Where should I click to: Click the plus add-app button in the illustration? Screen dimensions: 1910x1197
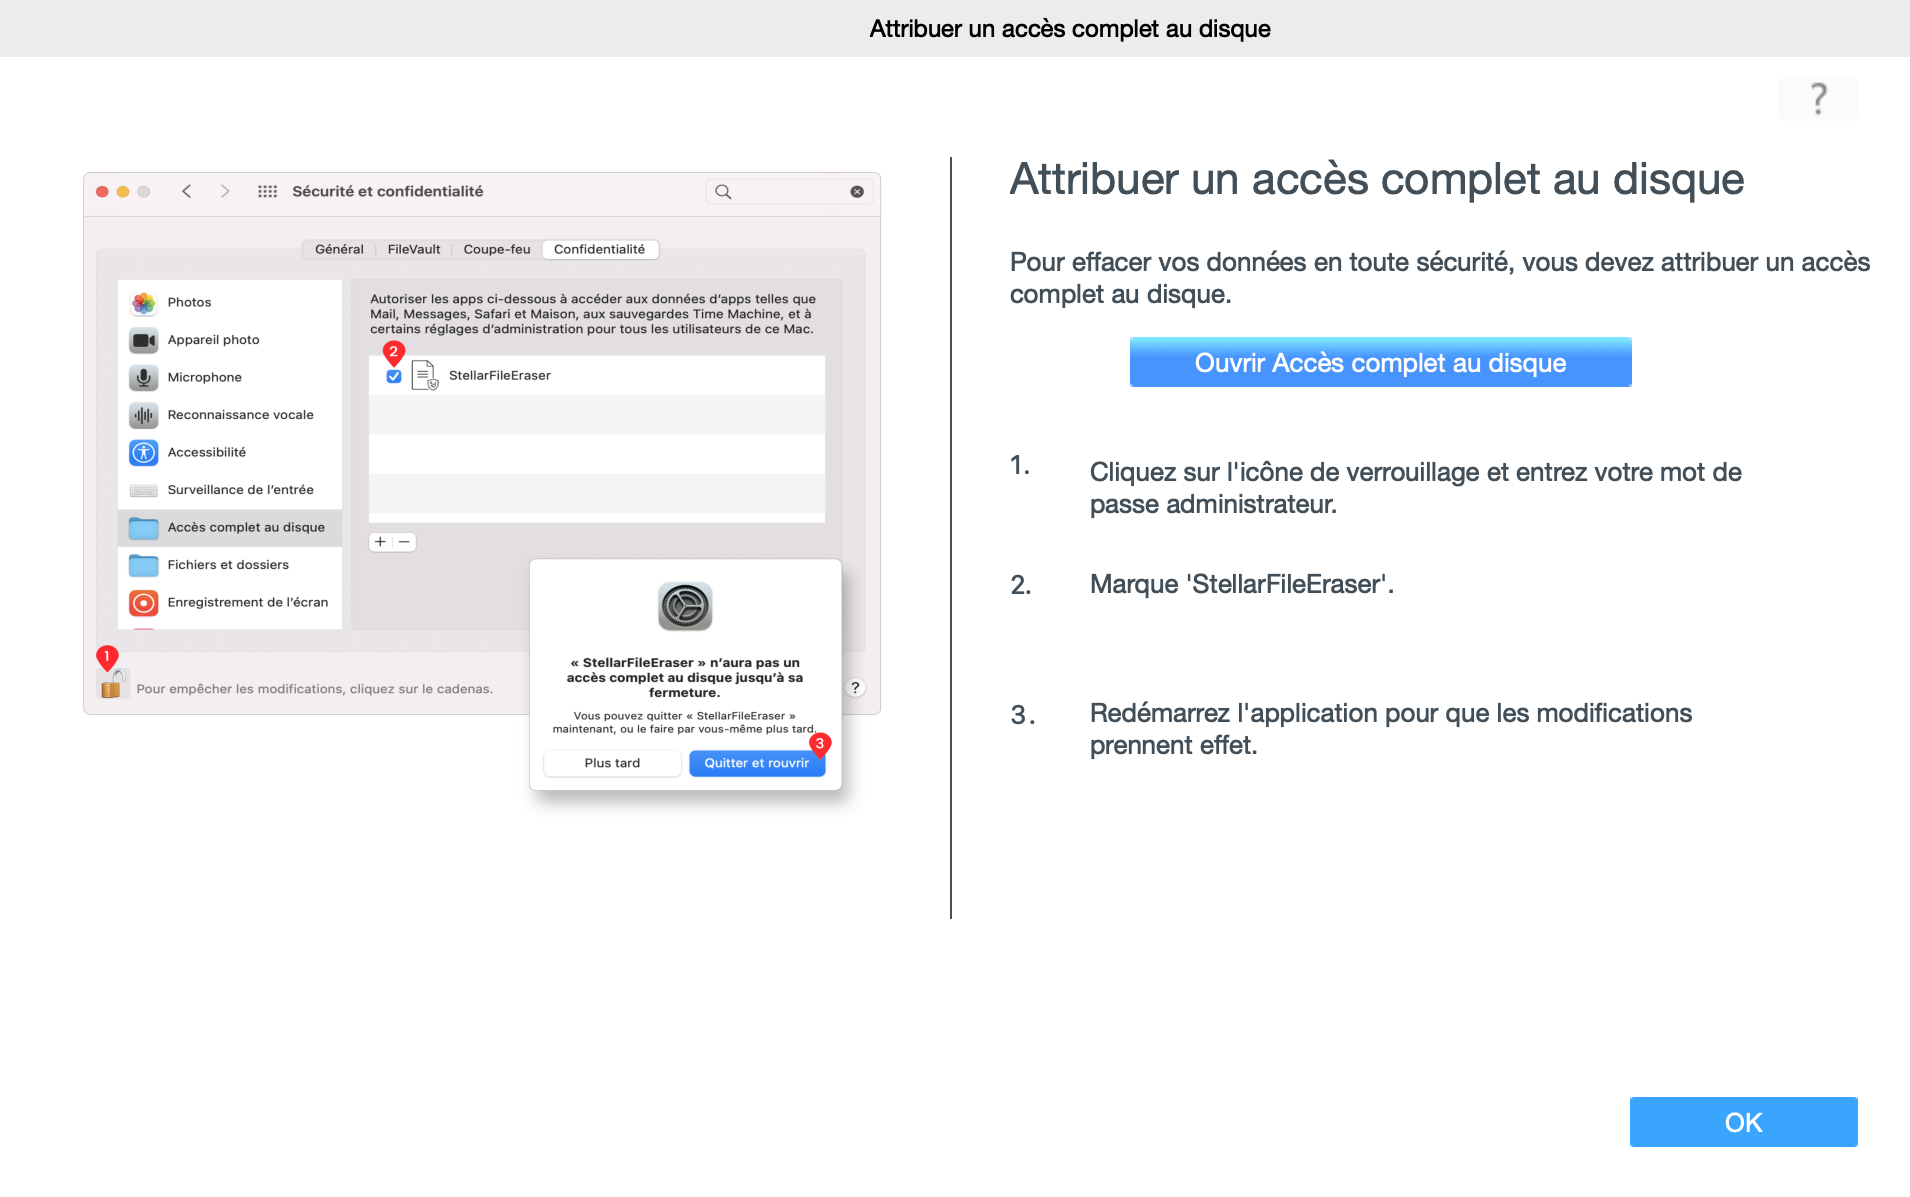380,542
